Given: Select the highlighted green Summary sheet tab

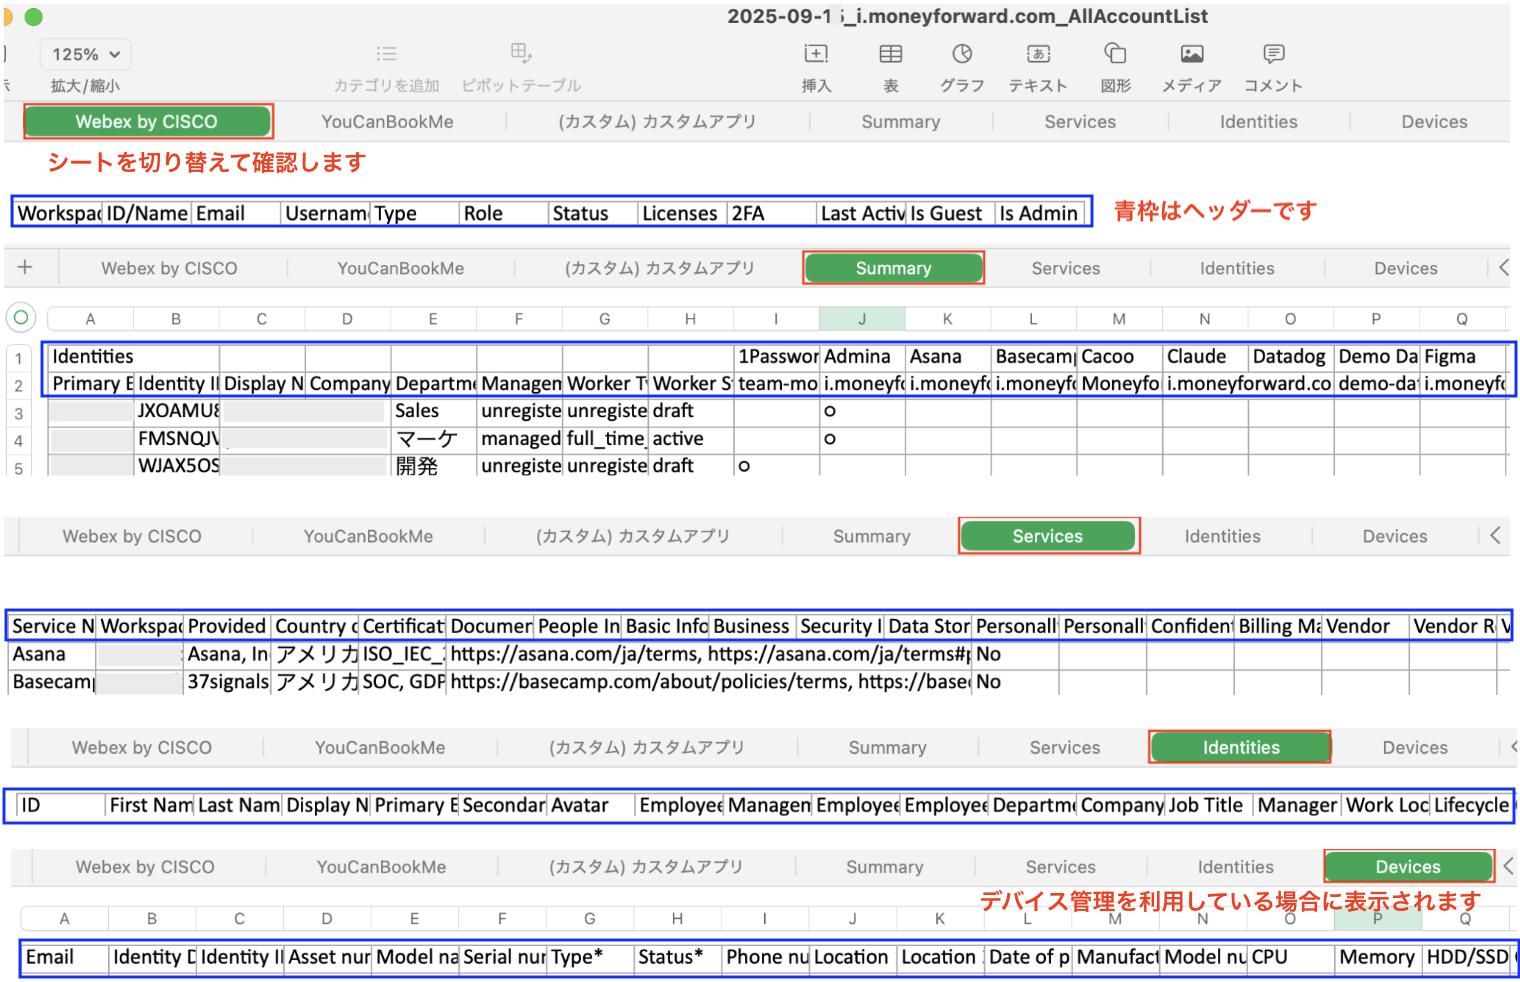Looking at the screenshot, I should click(x=893, y=268).
